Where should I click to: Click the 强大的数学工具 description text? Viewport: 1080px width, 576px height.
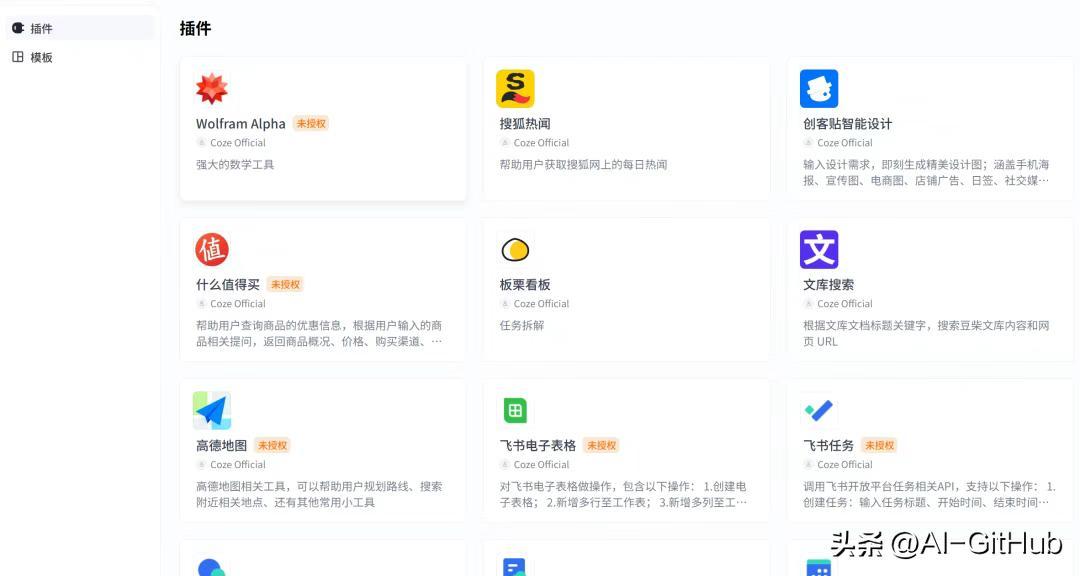coord(235,165)
